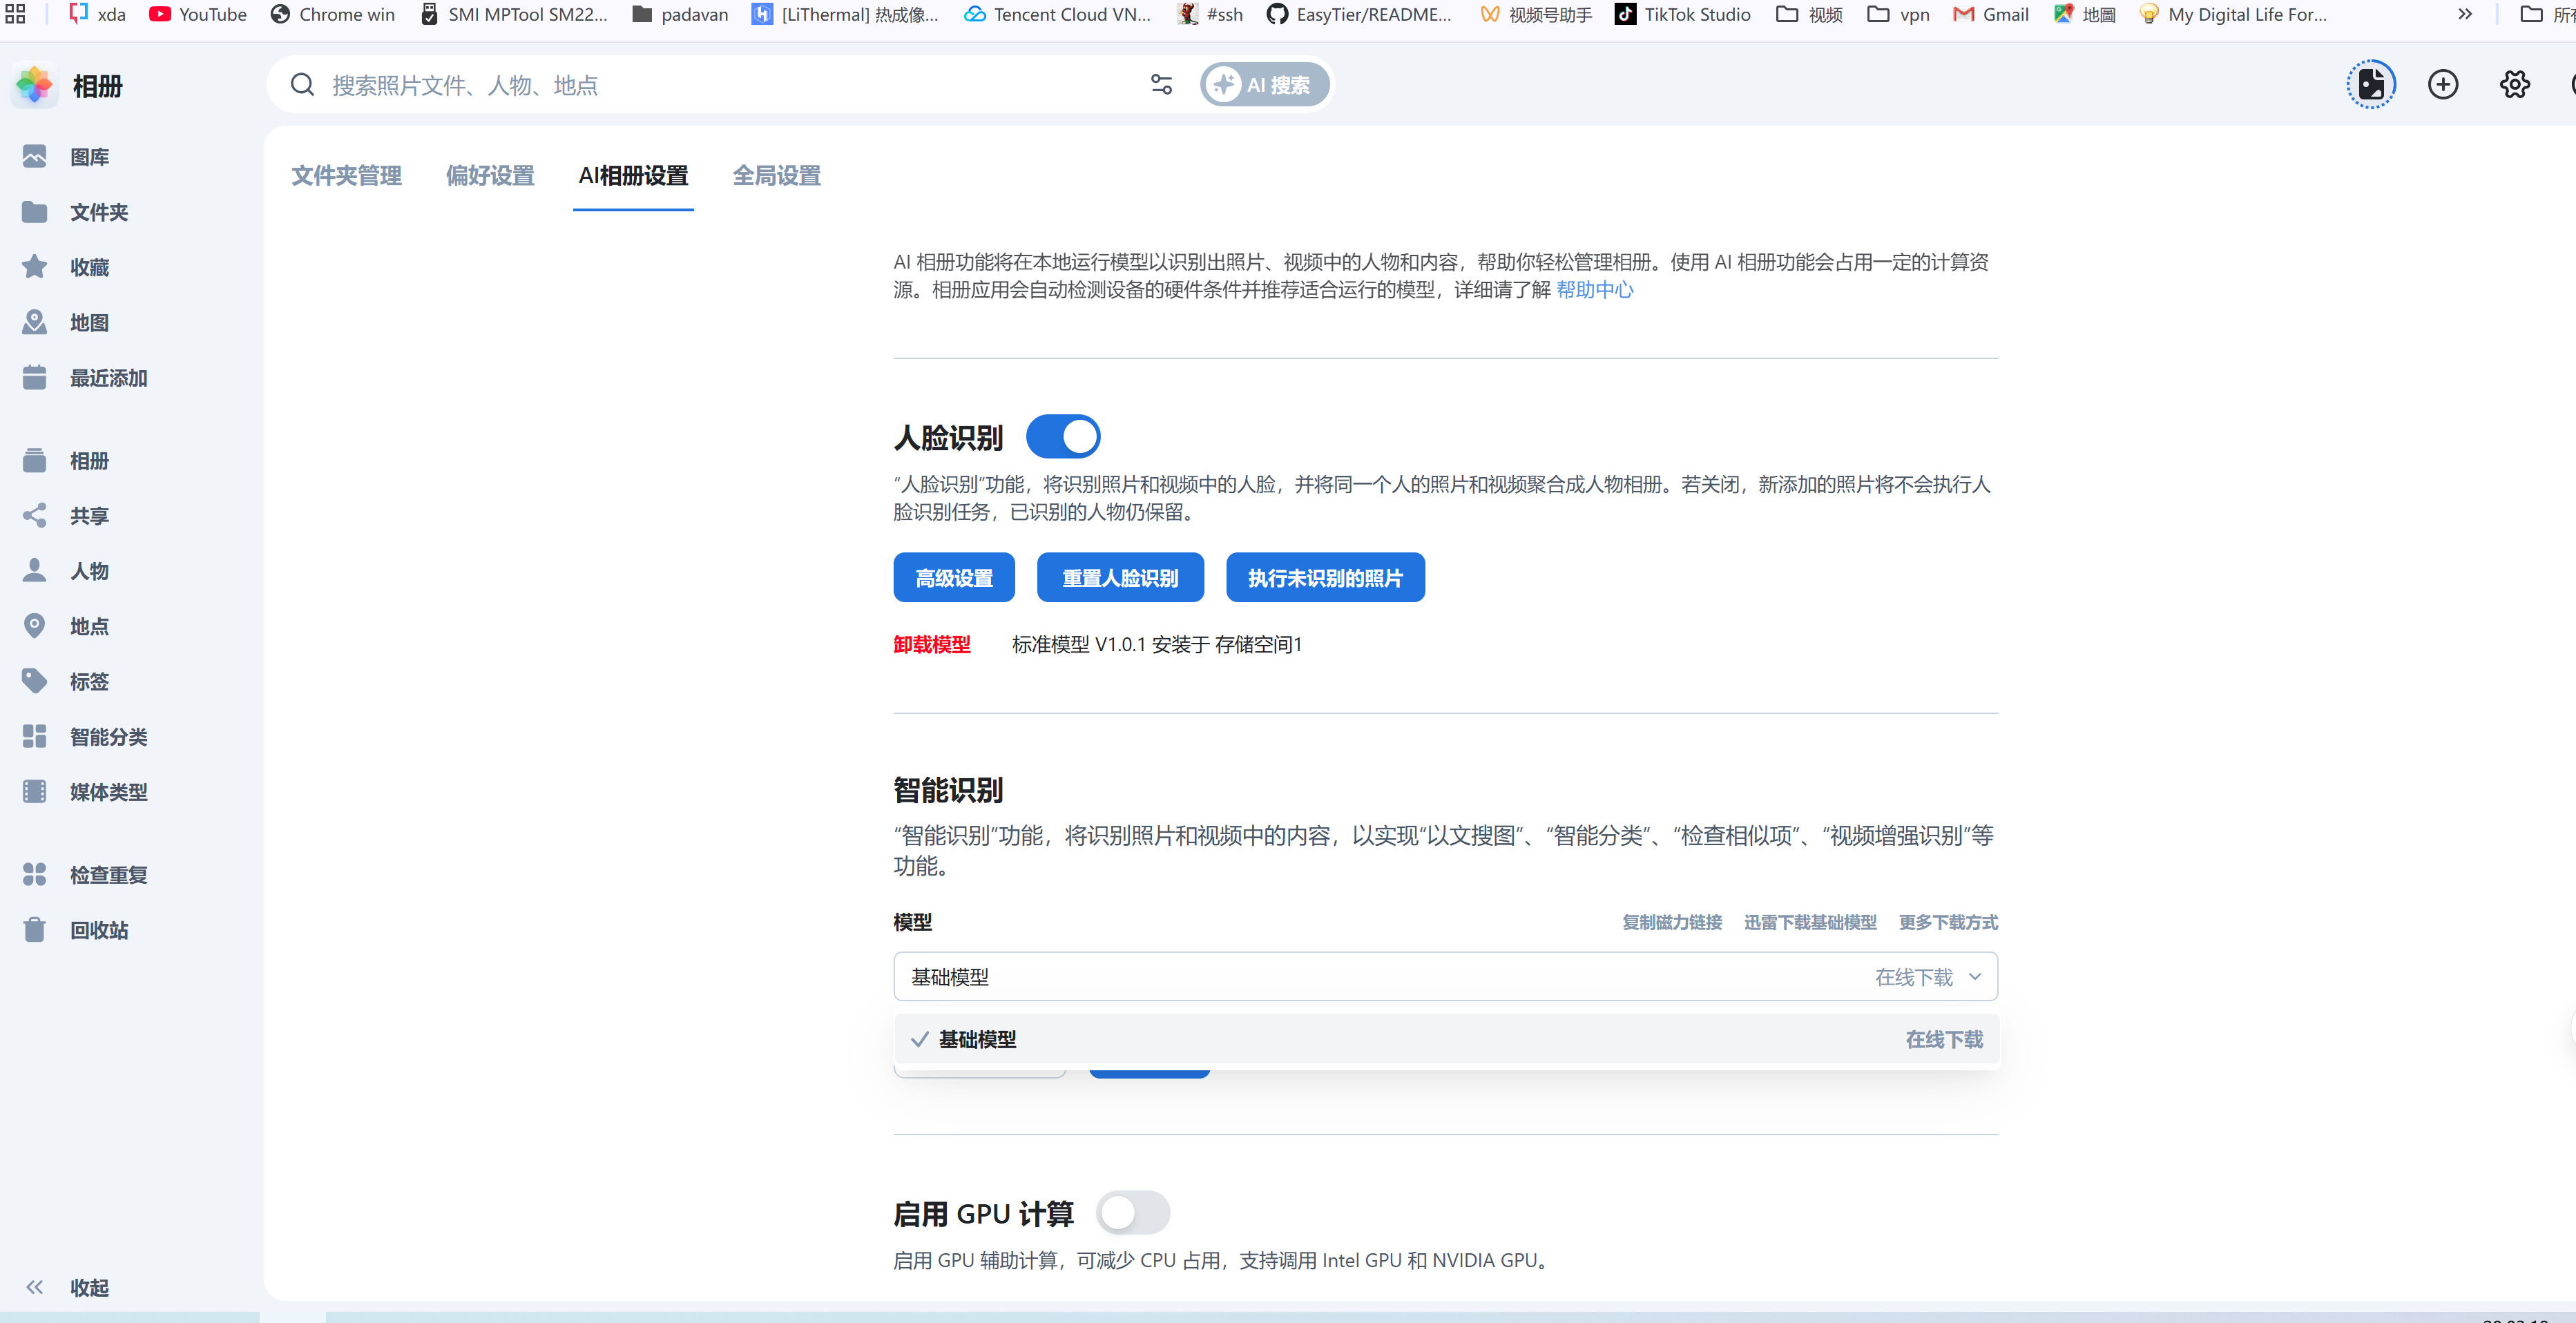The height and width of the screenshot is (1323, 2576).
Task: Click into the photo search field
Action: pos(700,85)
